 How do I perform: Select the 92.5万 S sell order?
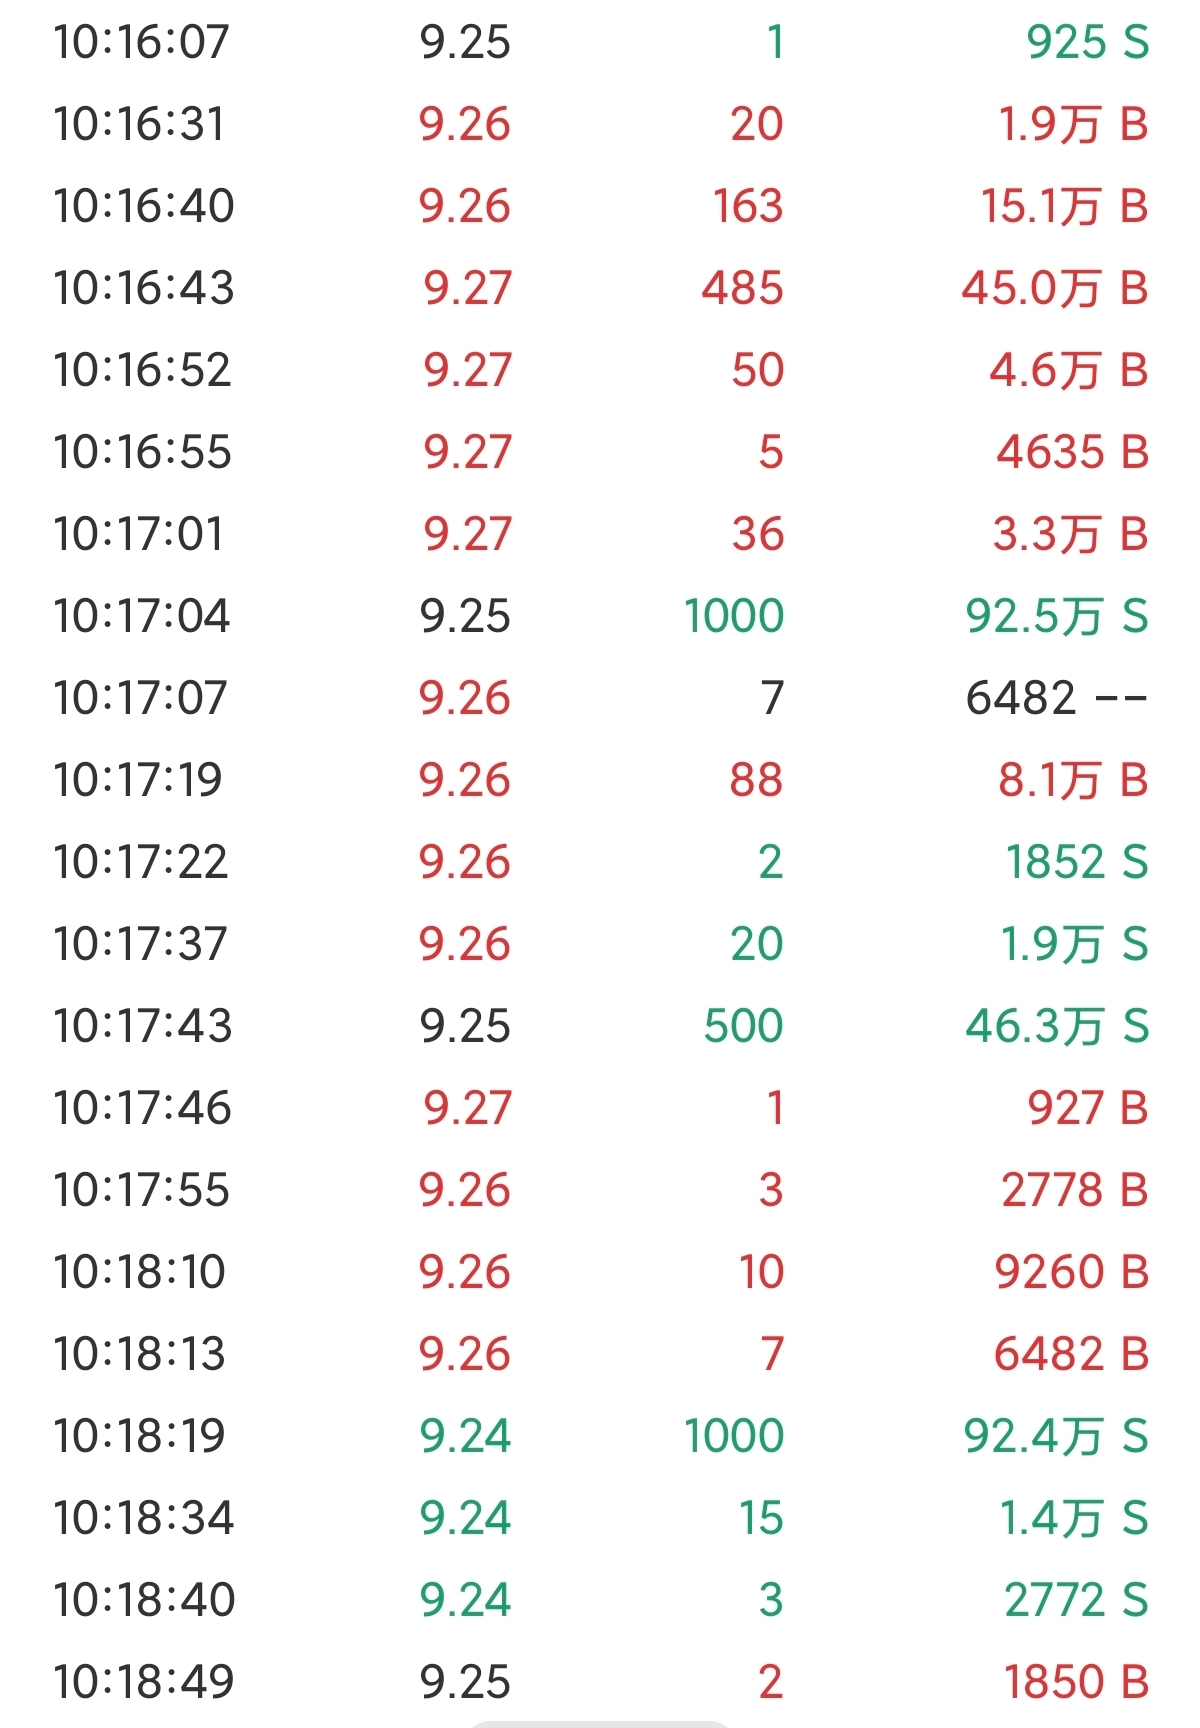pos(1056,616)
